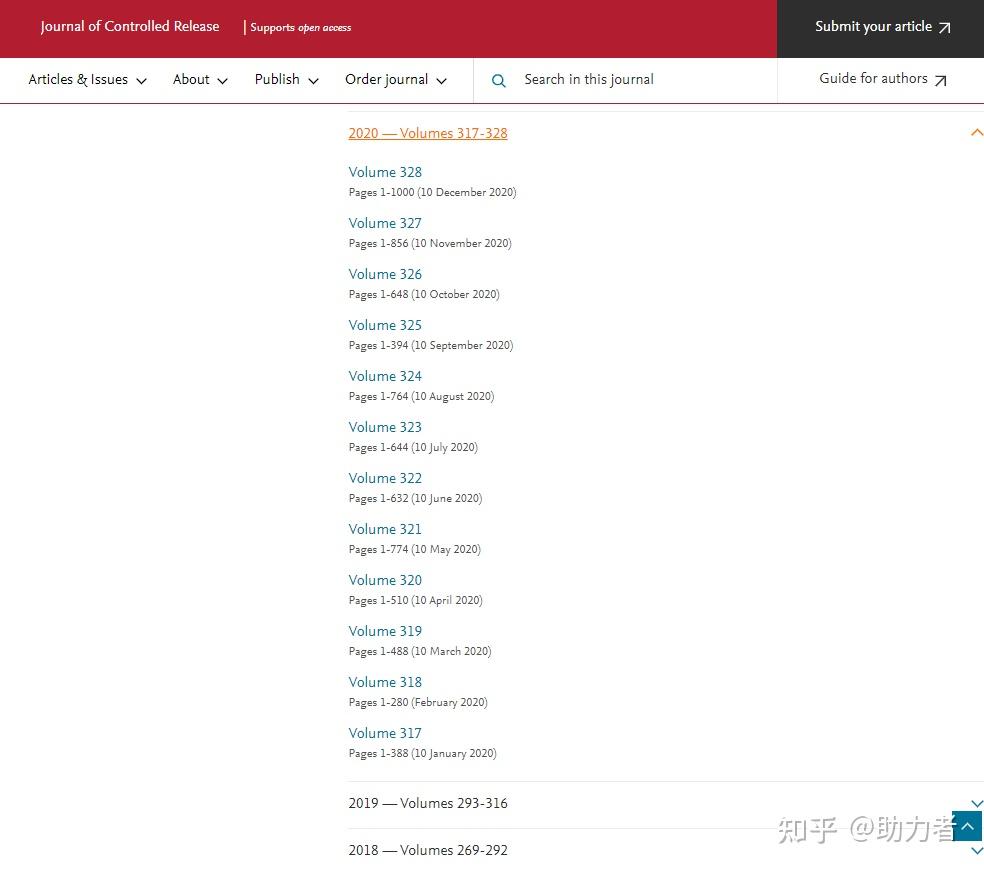Open the Order journal dropdown menu
Screen dimensions: 984x869
[x=396, y=80]
